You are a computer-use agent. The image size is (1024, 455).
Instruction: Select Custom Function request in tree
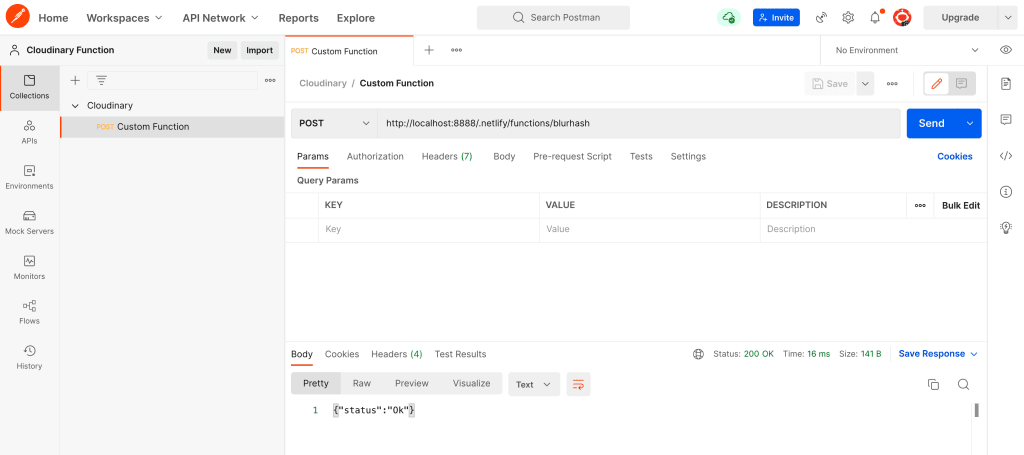click(x=172, y=127)
